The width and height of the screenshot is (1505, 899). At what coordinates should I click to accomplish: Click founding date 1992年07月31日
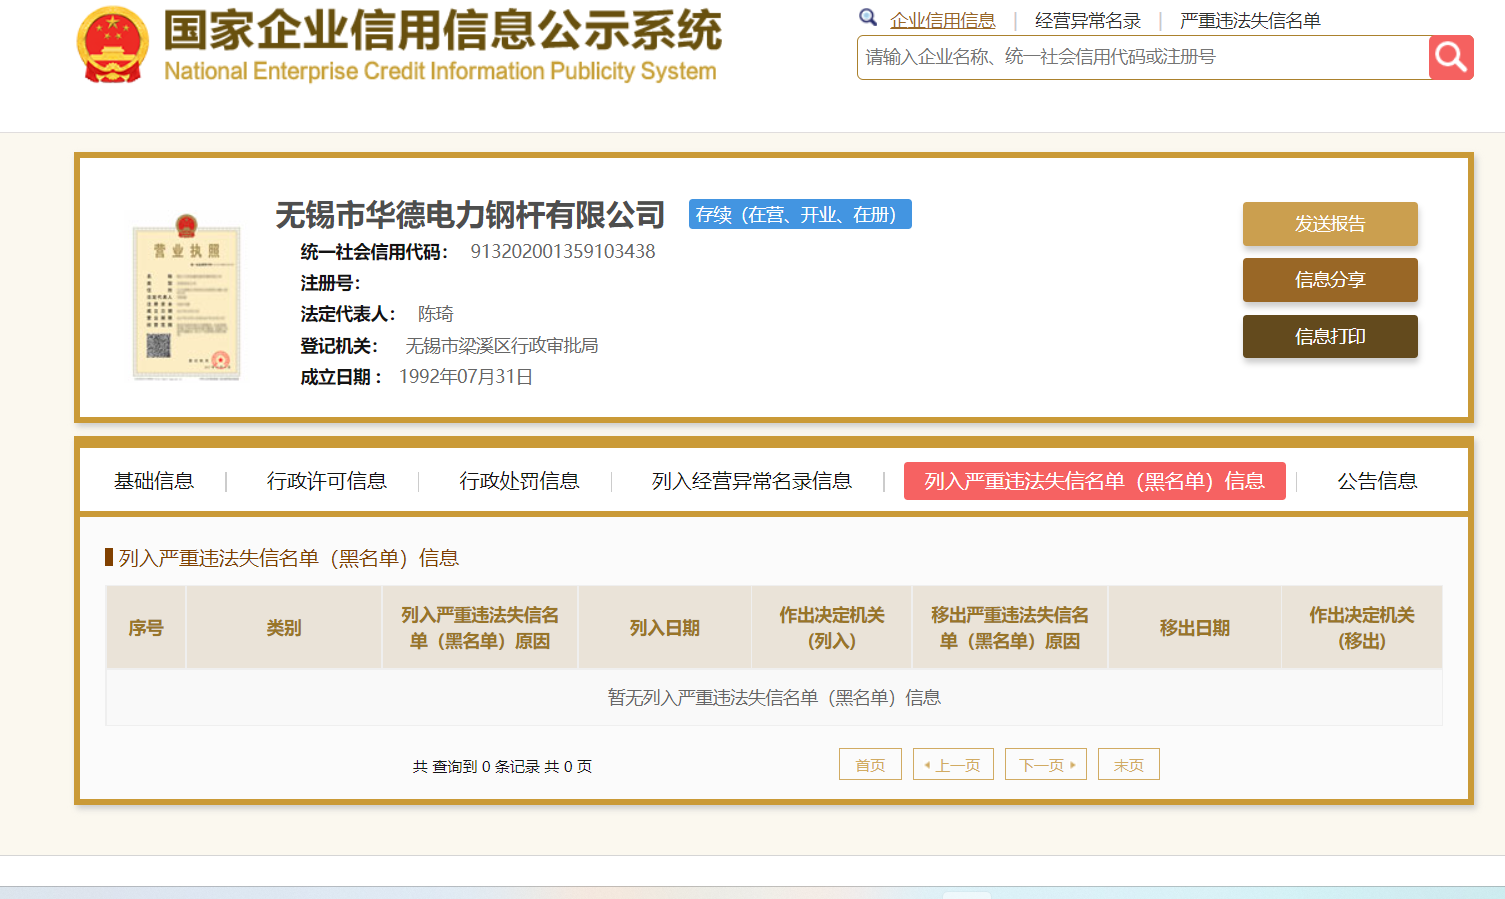coord(466,377)
